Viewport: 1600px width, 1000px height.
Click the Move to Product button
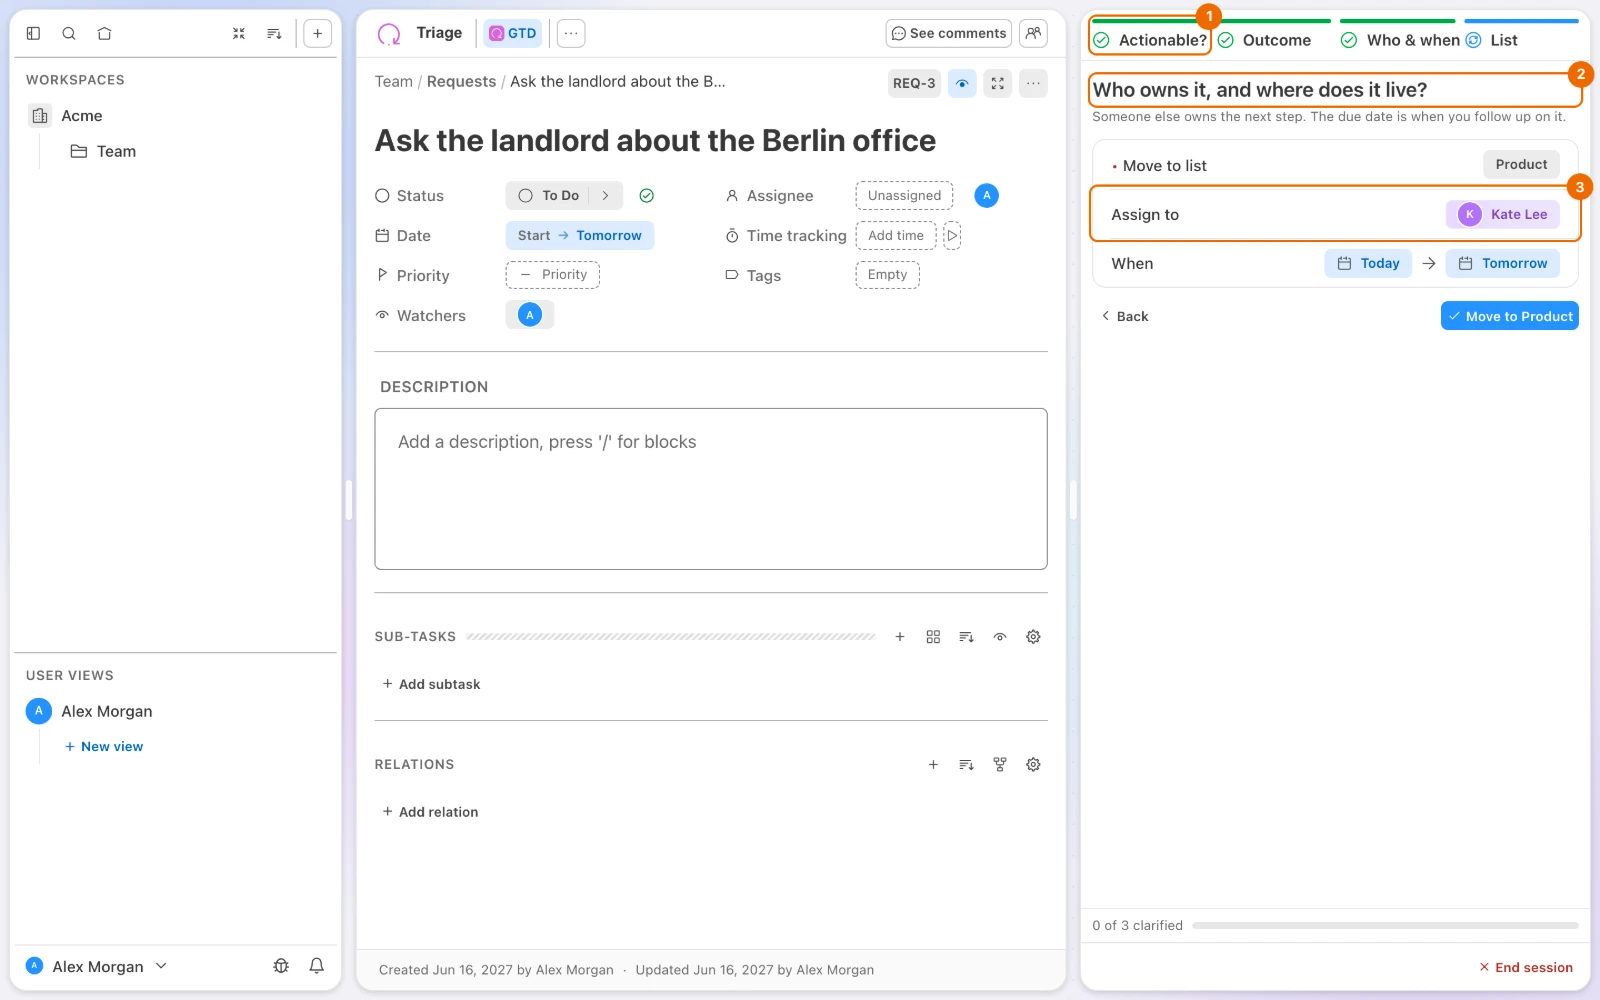click(x=1510, y=316)
